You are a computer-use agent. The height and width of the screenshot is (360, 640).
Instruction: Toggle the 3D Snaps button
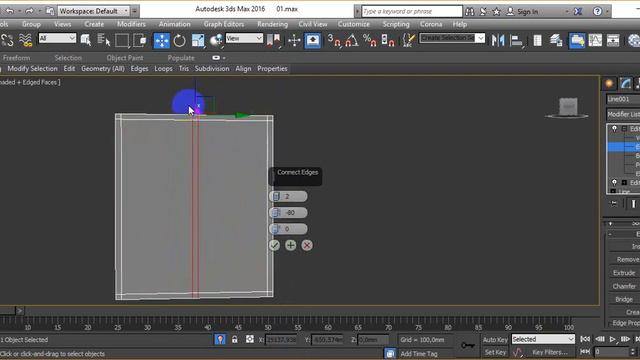point(334,40)
